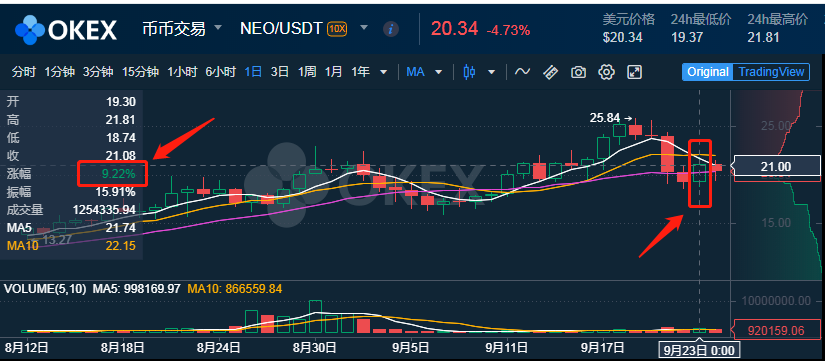Select the ruler measure tool icon
This screenshot has height=361, width=825.
pos(550,72)
